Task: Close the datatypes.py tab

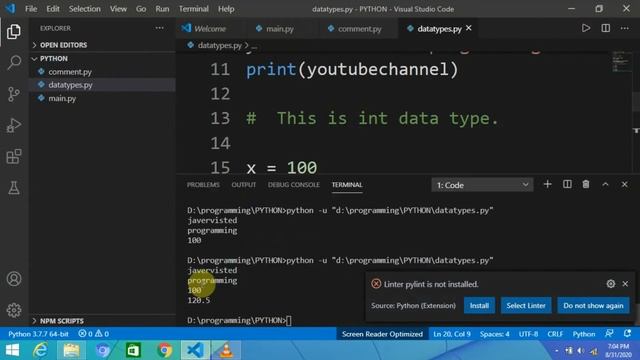Action: (469, 28)
